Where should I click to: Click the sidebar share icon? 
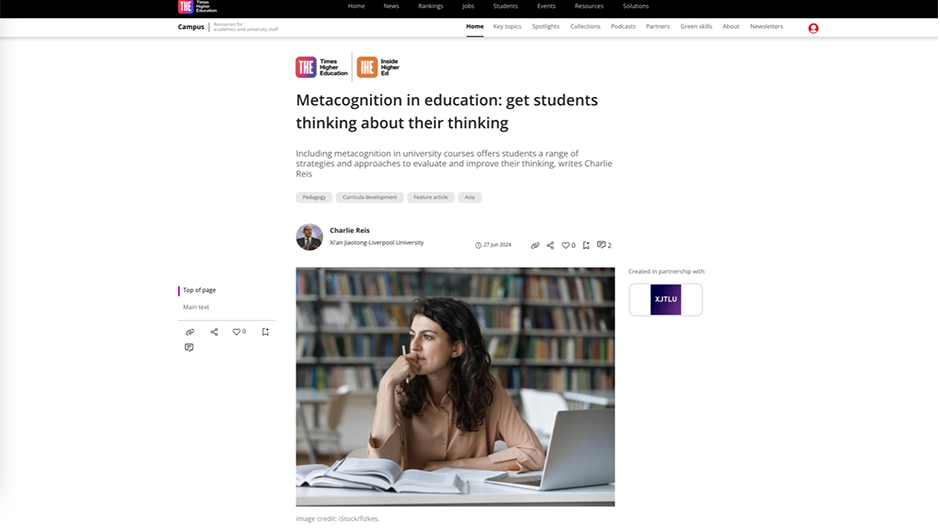[214, 332]
